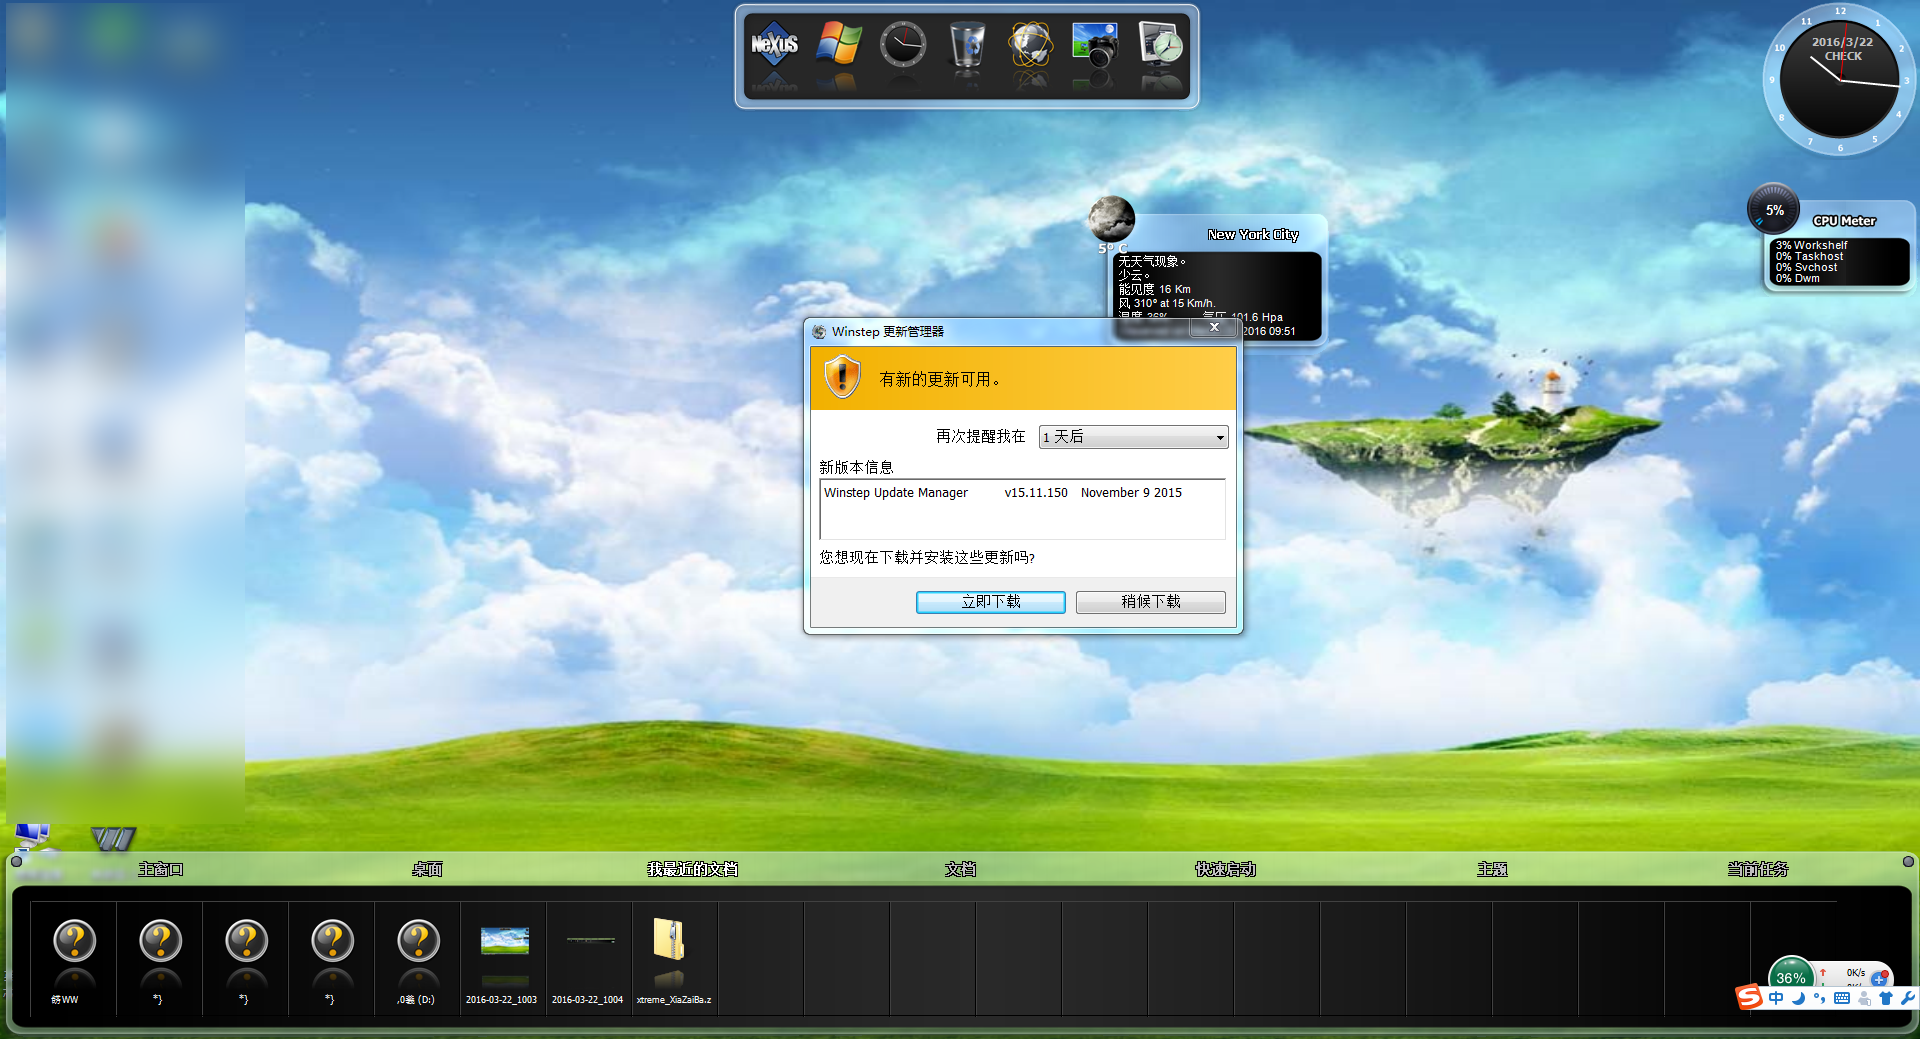
Task: Open the 2016-03-22_1004 thumbnail
Action: (590, 958)
